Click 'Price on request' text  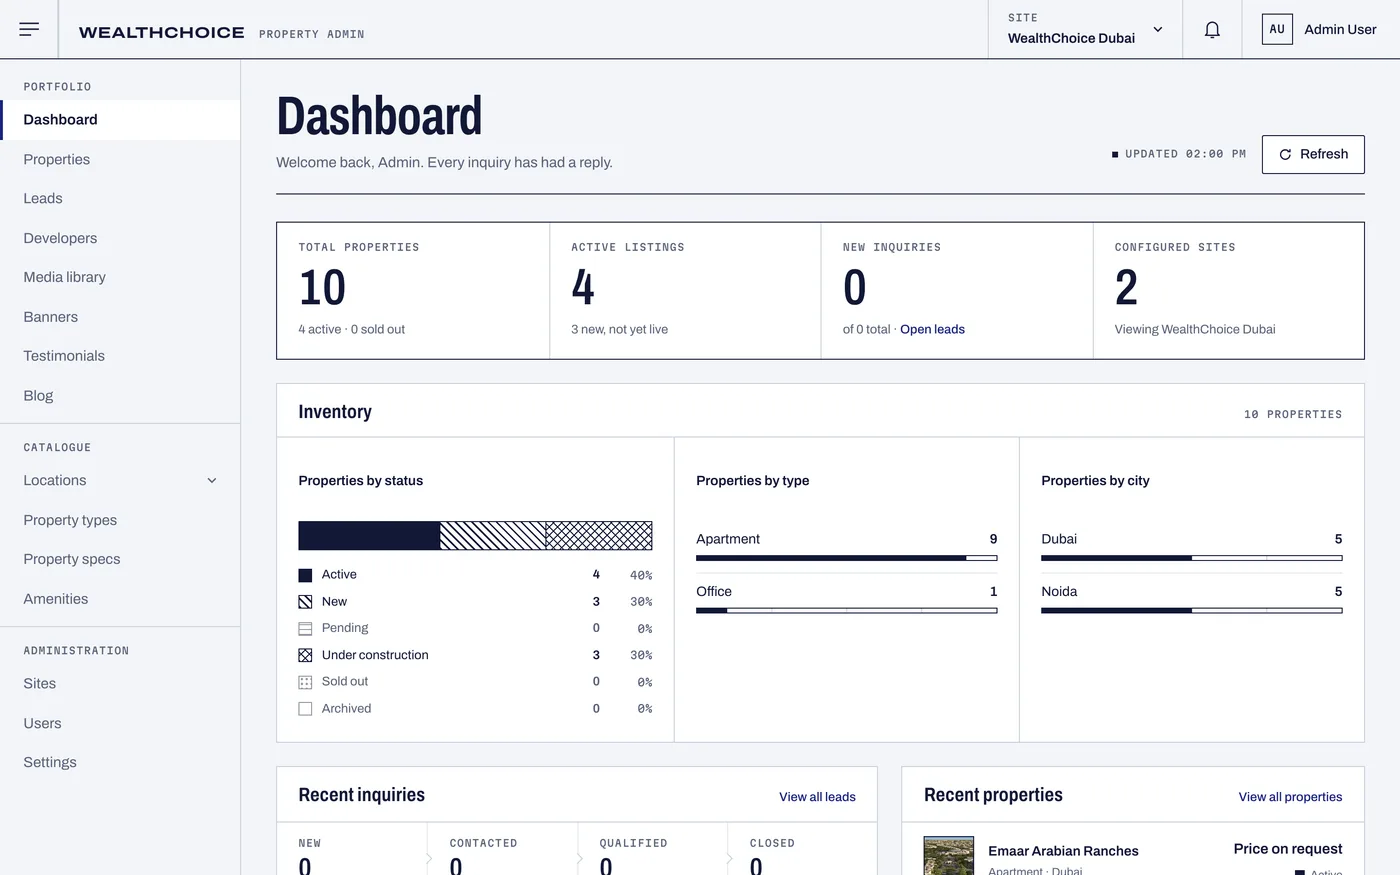1288,849
